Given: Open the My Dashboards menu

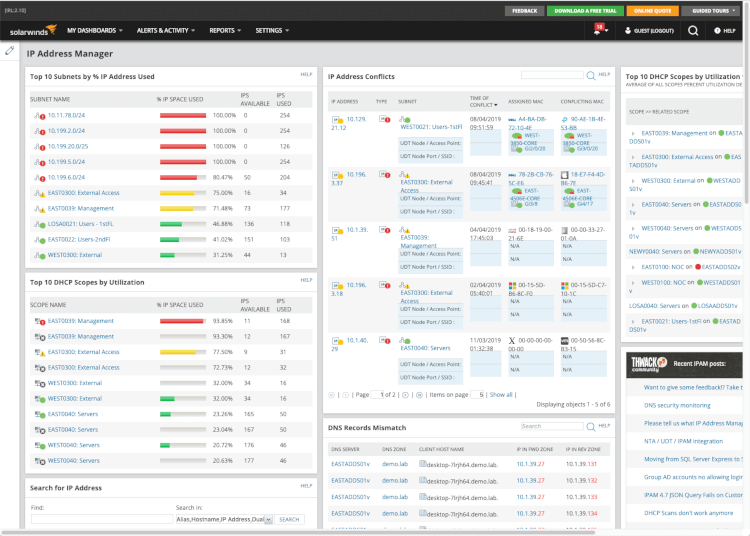Looking at the screenshot, I should [90, 31].
